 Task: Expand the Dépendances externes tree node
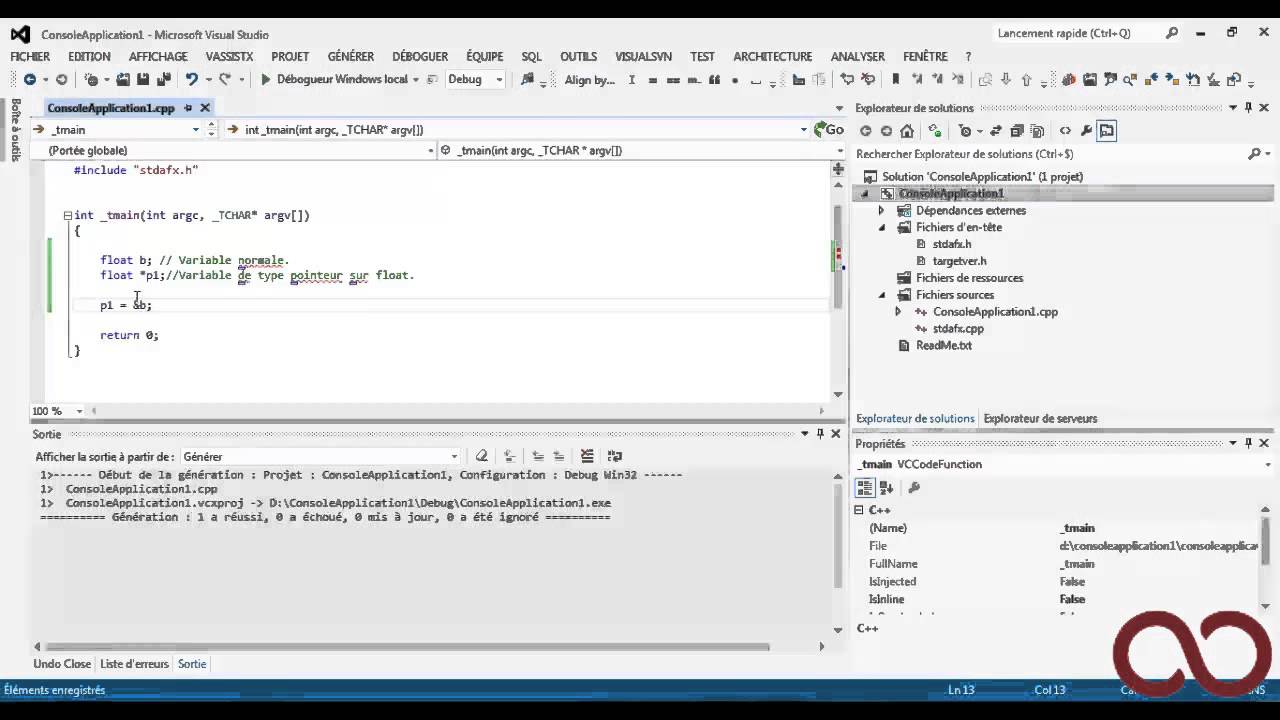[x=881, y=211]
